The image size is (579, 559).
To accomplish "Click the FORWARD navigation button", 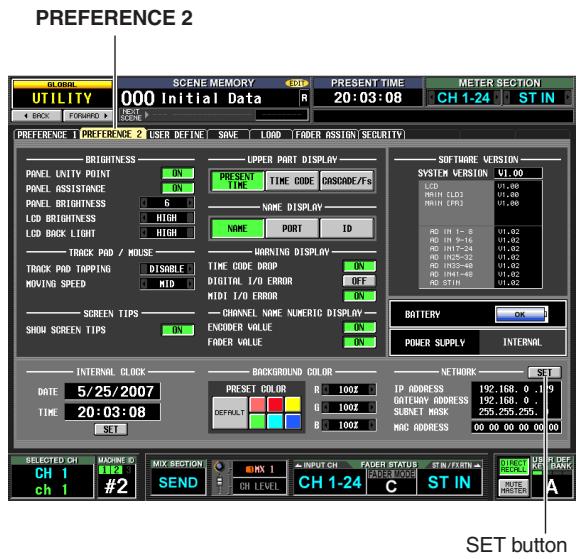I will 88,116.
